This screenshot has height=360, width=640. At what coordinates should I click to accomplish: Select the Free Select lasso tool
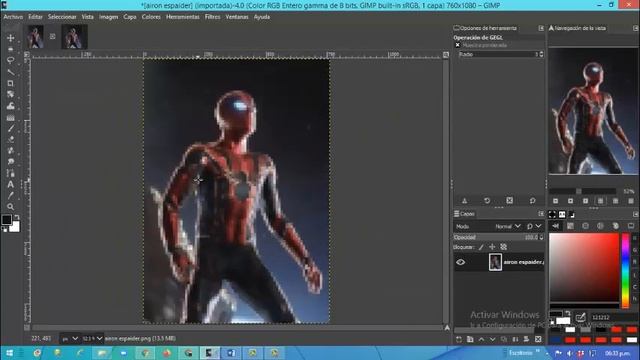tap(11, 60)
